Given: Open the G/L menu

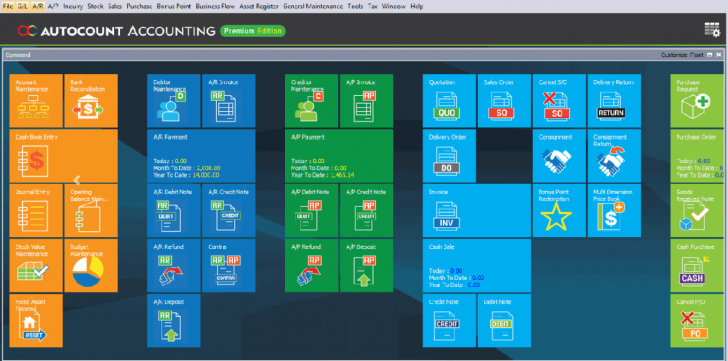Looking at the screenshot, I should [x=23, y=6].
